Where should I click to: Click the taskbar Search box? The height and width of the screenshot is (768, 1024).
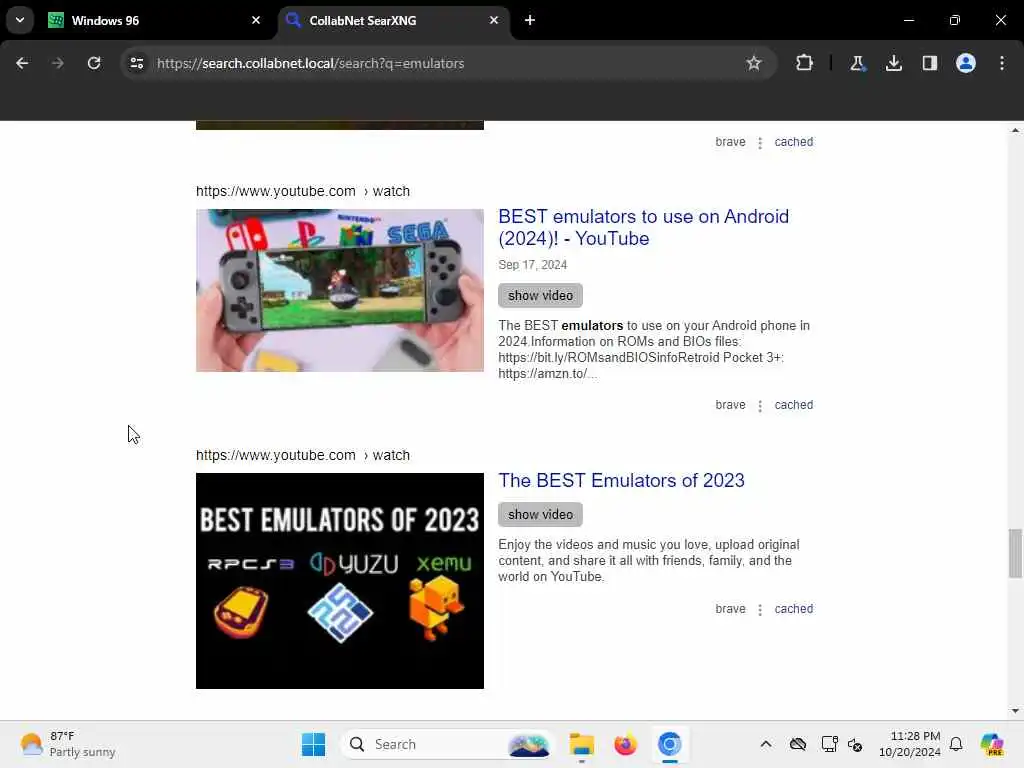pyautogui.click(x=446, y=744)
